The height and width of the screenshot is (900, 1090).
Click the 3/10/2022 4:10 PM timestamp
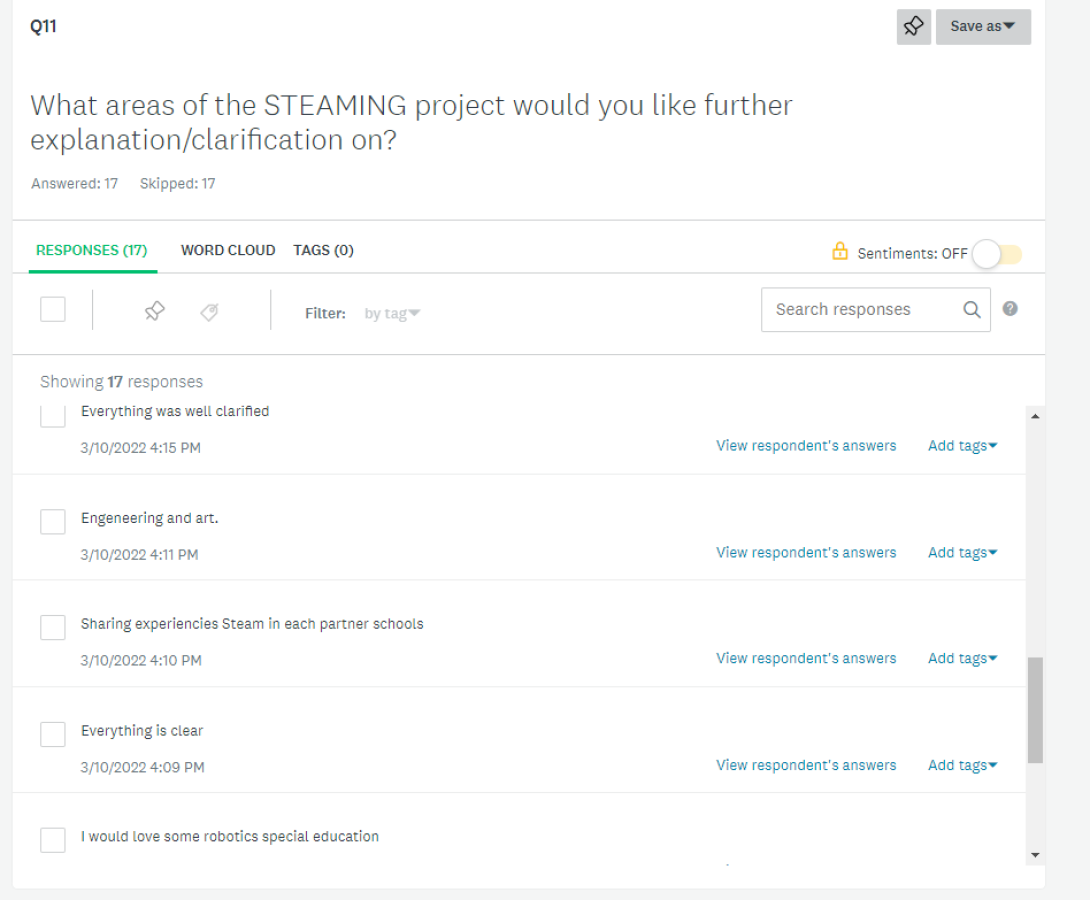click(140, 661)
